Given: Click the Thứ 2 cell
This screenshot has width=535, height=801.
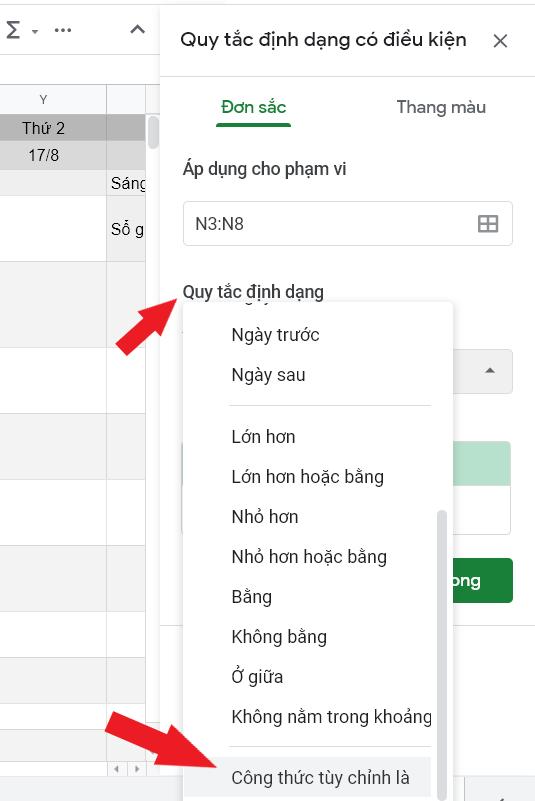Looking at the screenshot, I should coord(43,128).
